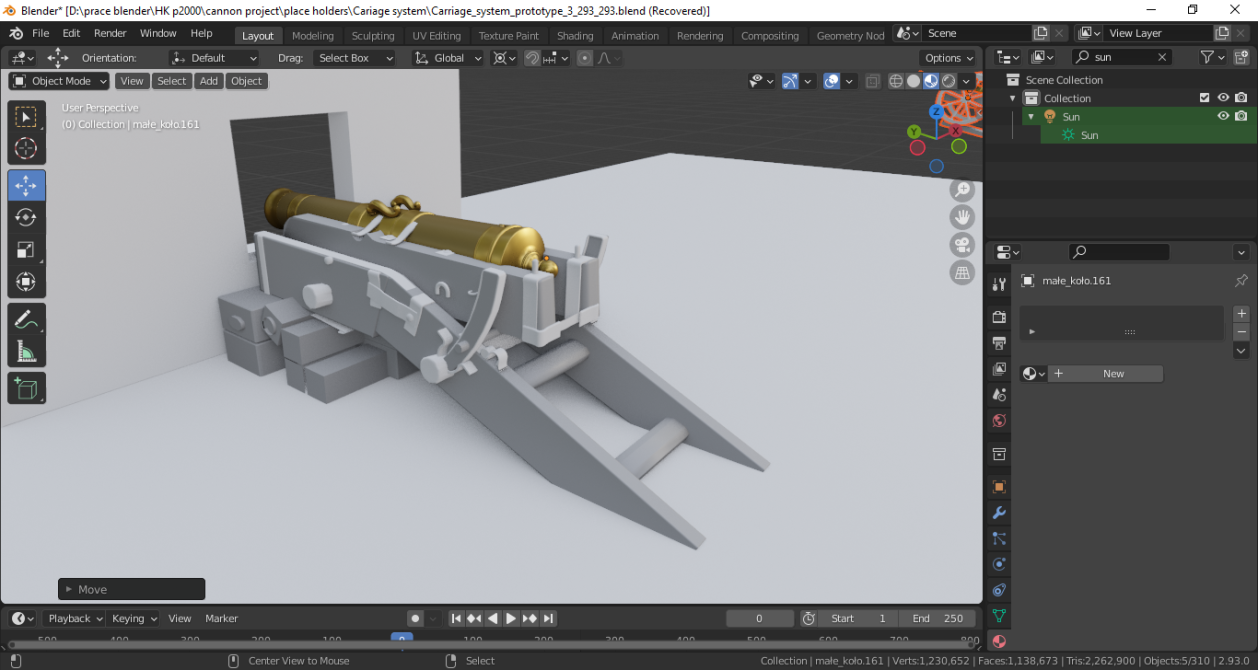Image resolution: width=1258 pixels, height=670 pixels.
Task: Activate the Scale tool
Action: [26, 250]
